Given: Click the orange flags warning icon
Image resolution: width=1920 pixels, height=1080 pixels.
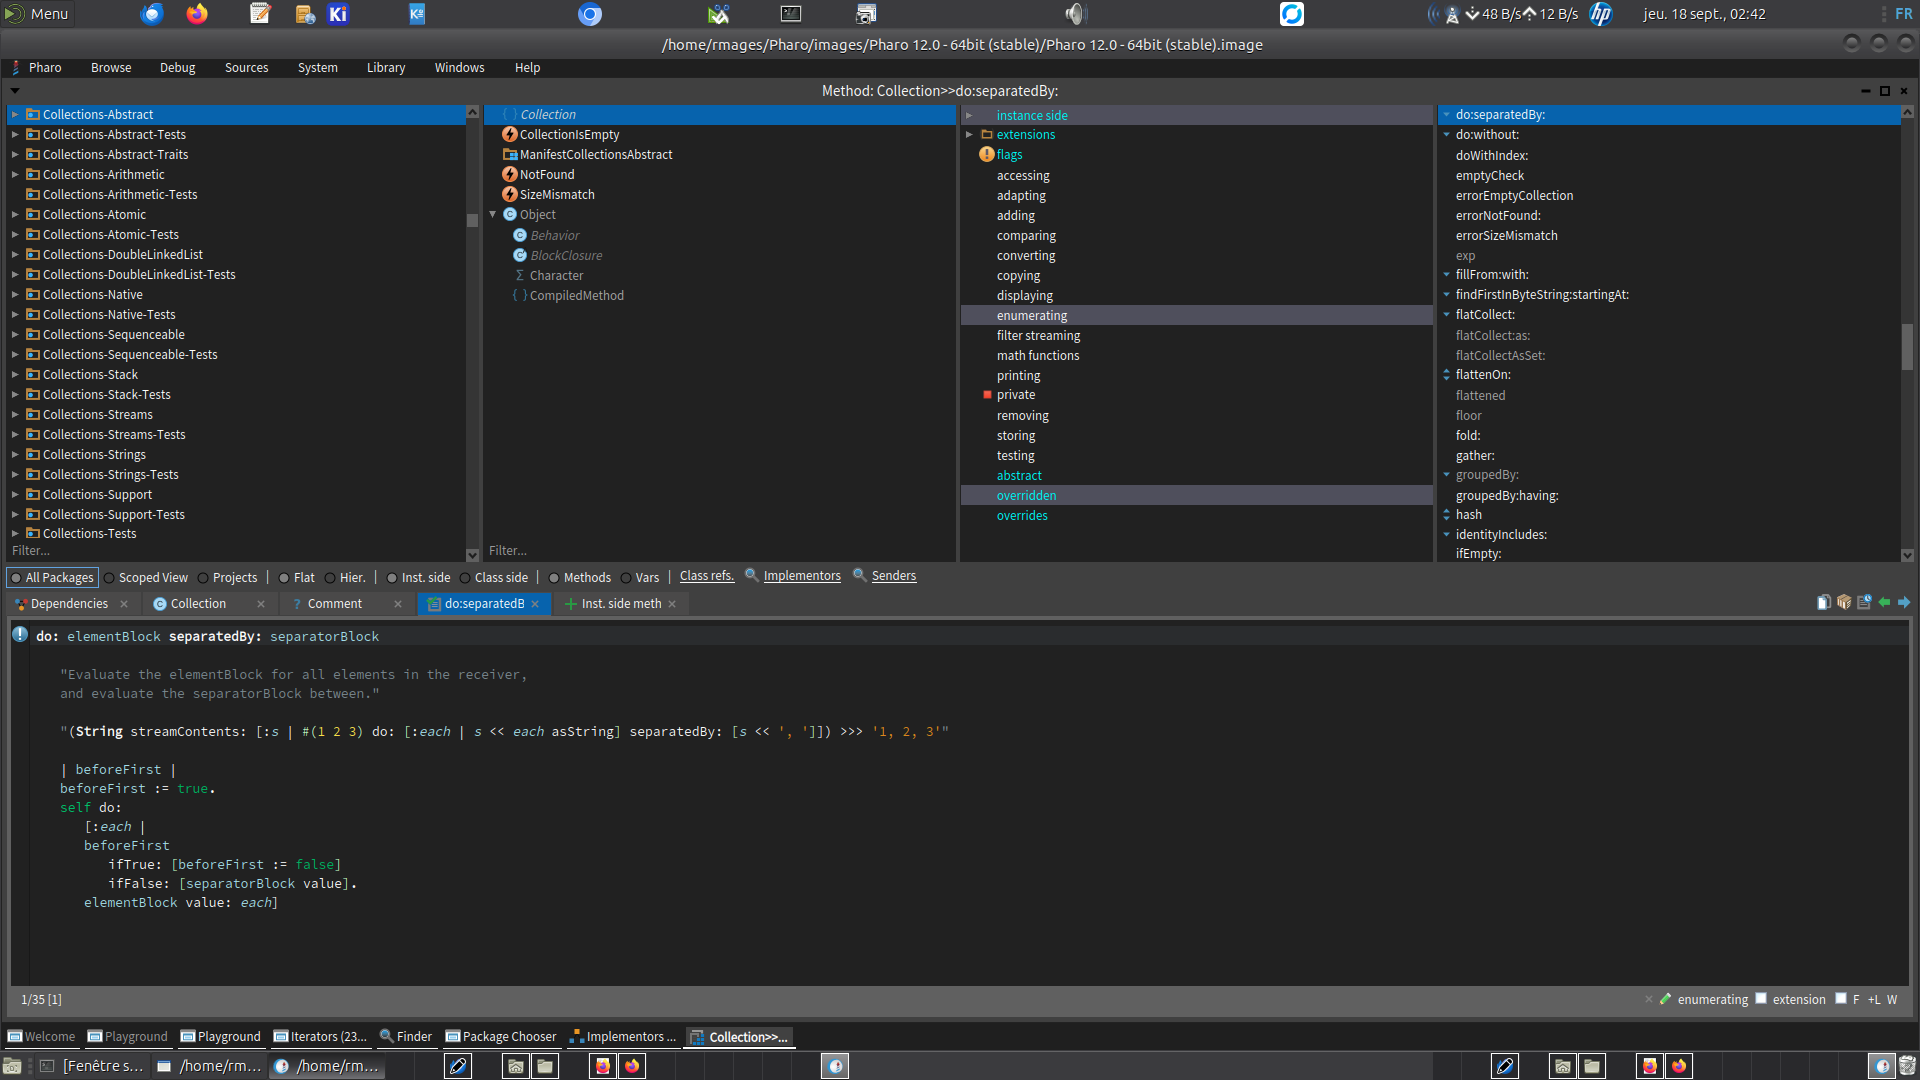Looking at the screenshot, I should pyautogui.click(x=986, y=155).
